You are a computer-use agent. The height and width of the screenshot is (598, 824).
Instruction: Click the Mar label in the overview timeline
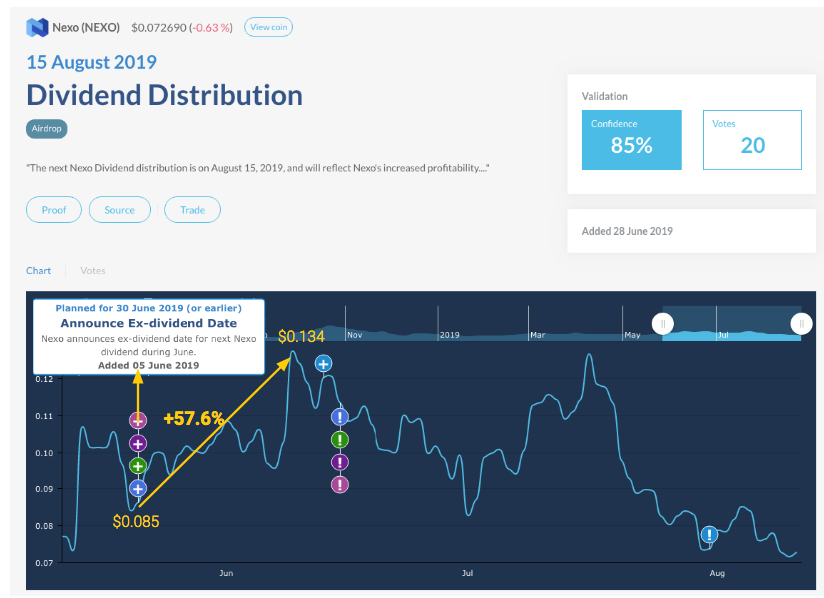(x=538, y=335)
